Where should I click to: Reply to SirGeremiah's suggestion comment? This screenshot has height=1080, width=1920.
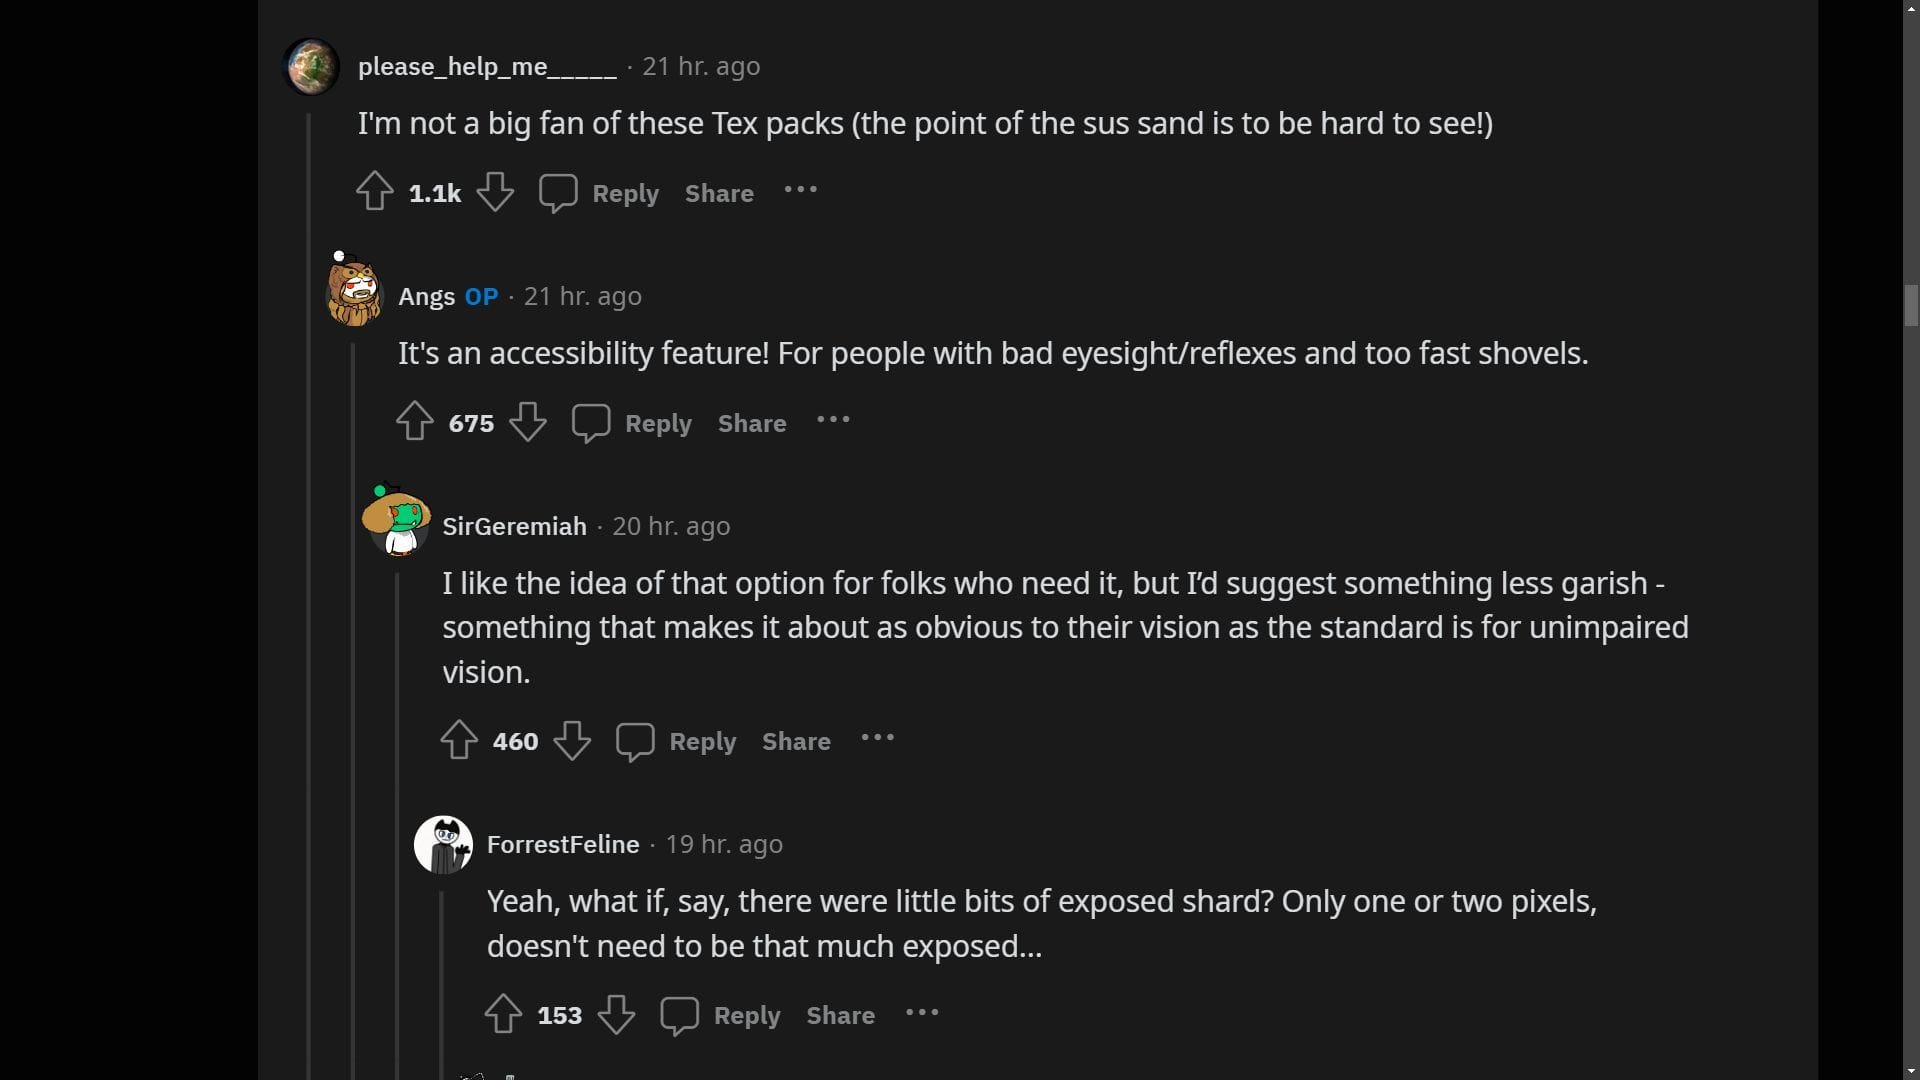tap(703, 741)
